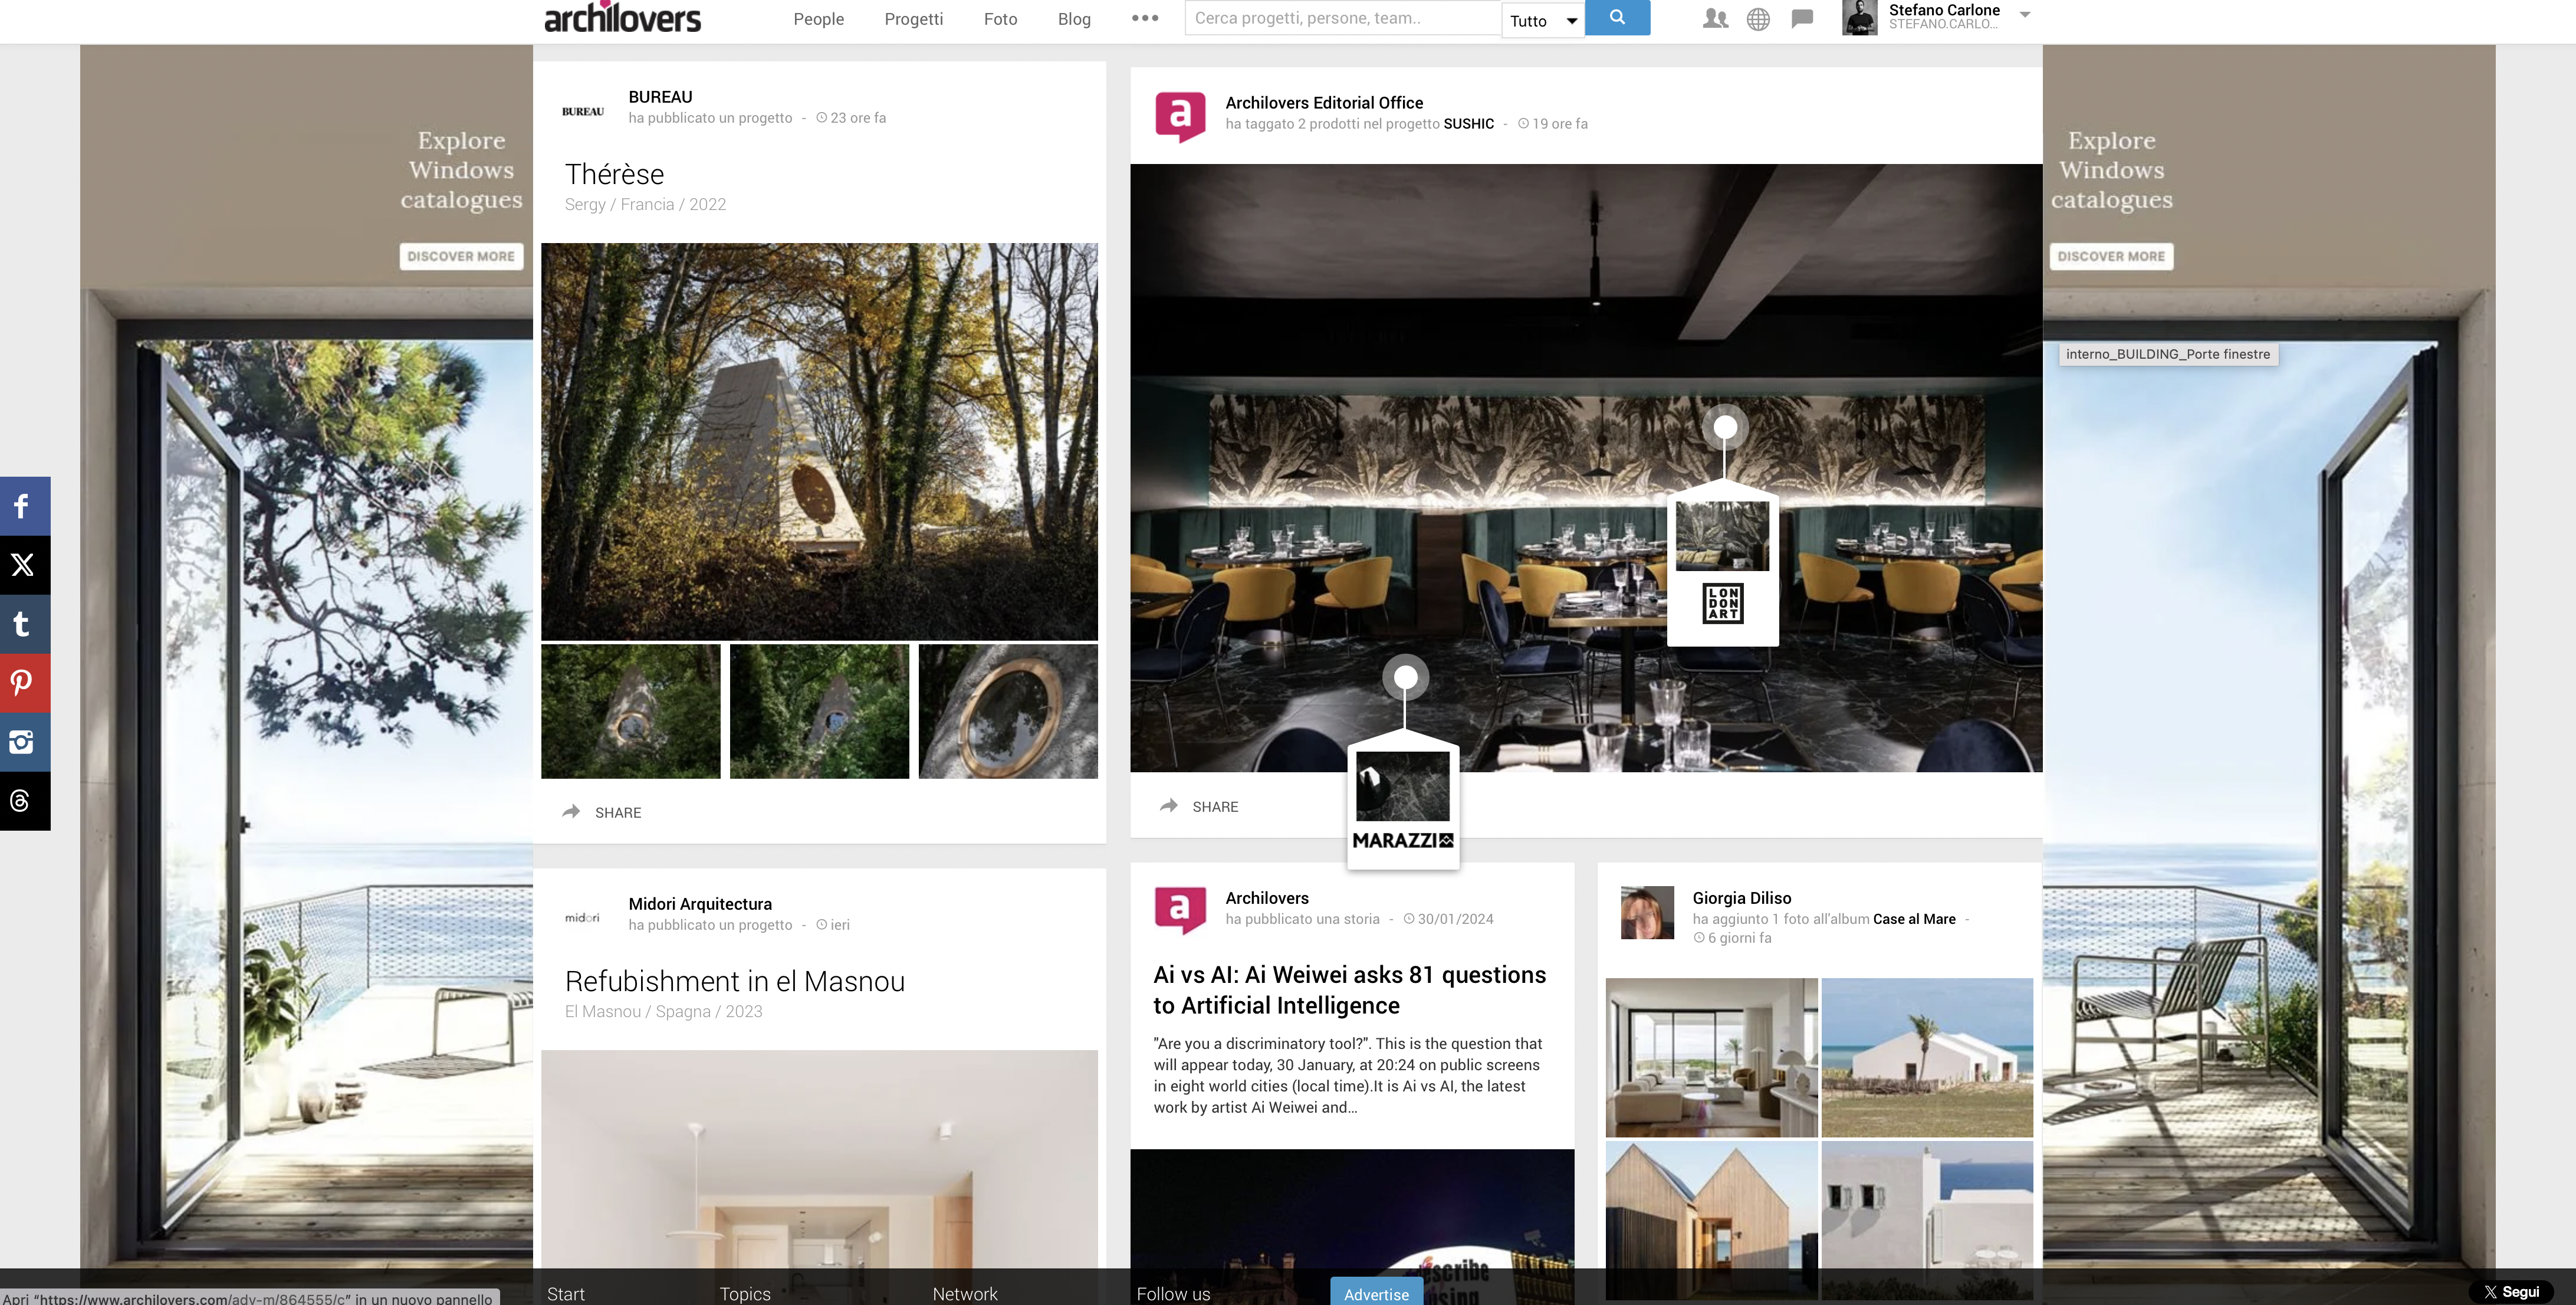Open the three-dots more menu
This screenshot has width=2576, height=1305.
pos(1145,18)
